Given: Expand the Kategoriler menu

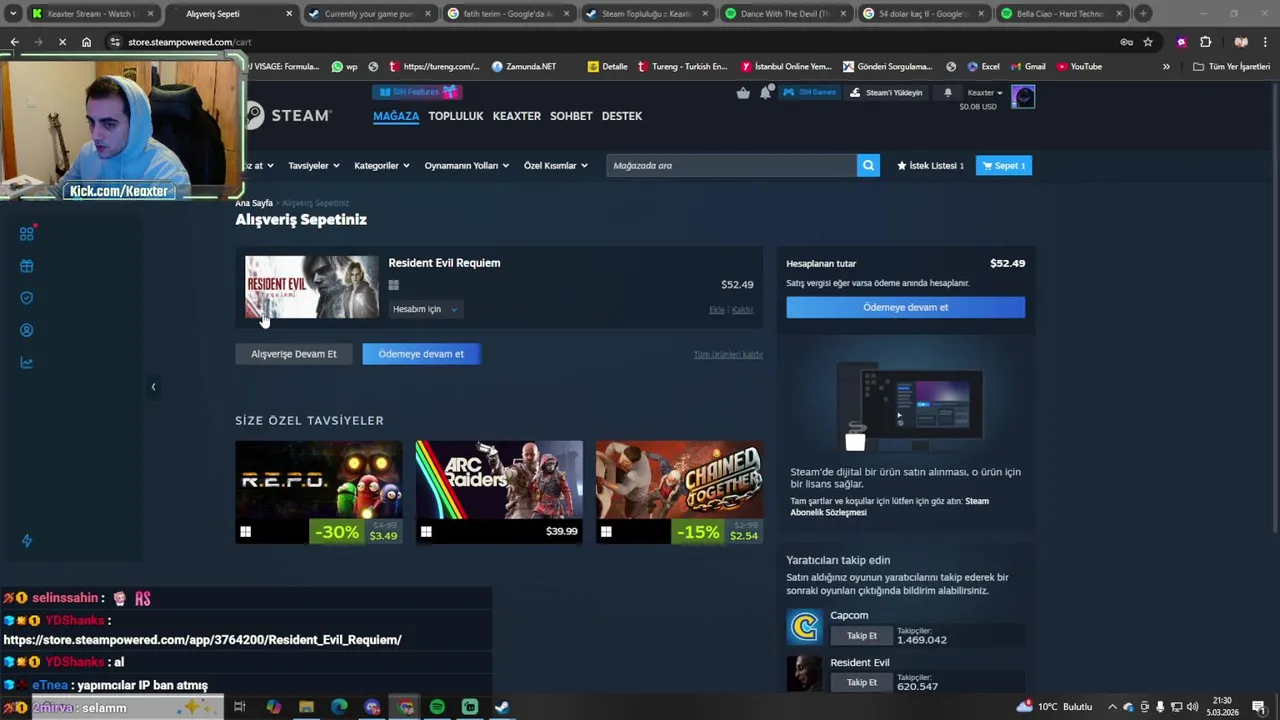Looking at the screenshot, I should 382,166.
